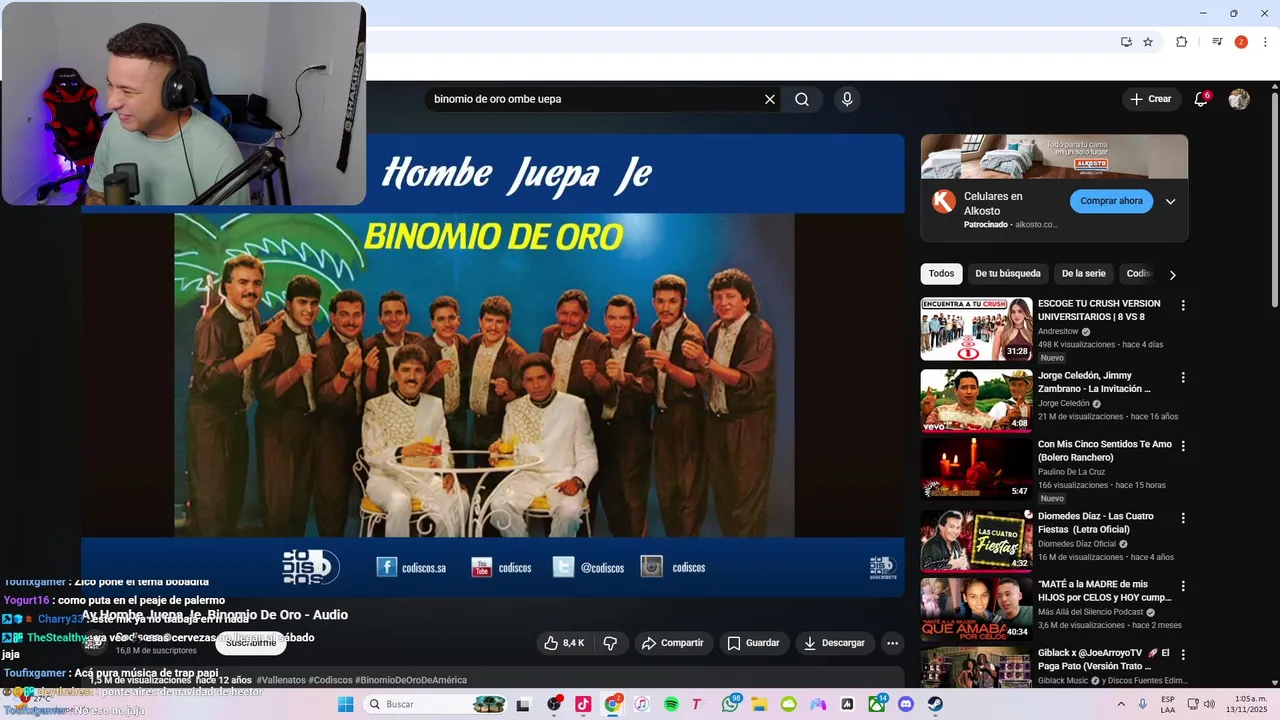1280x720 pixels.
Task: Open WhatsApp from the taskbar
Action: coord(730,704)
